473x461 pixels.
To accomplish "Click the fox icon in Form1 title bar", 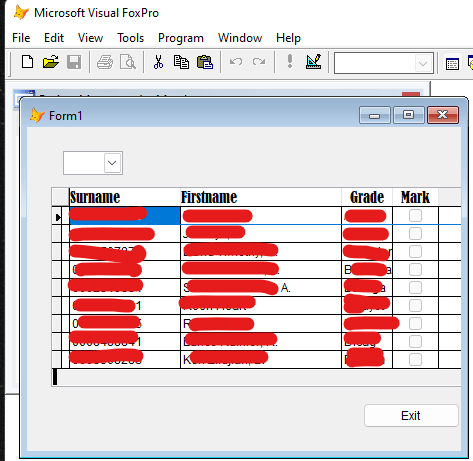I will pos(37,116).
